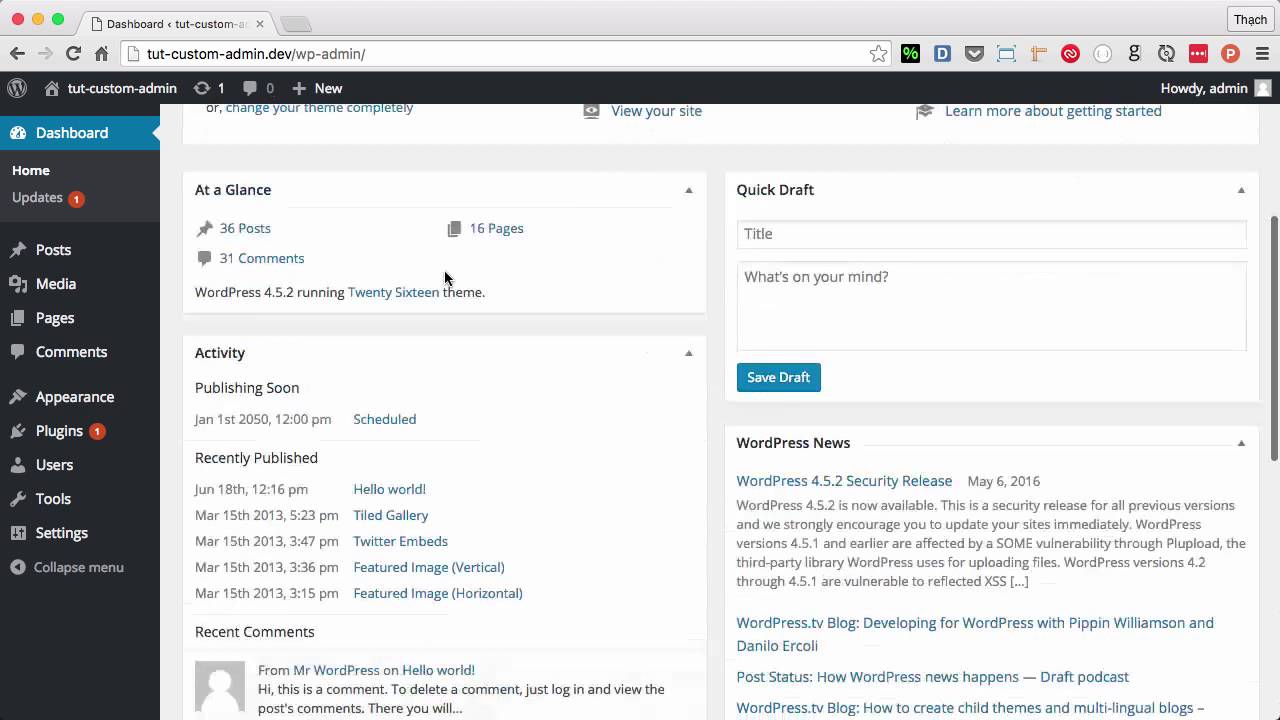Click the Posts pin icon in sidebar
Viewport: 1280px width, 720px height.
18,250
